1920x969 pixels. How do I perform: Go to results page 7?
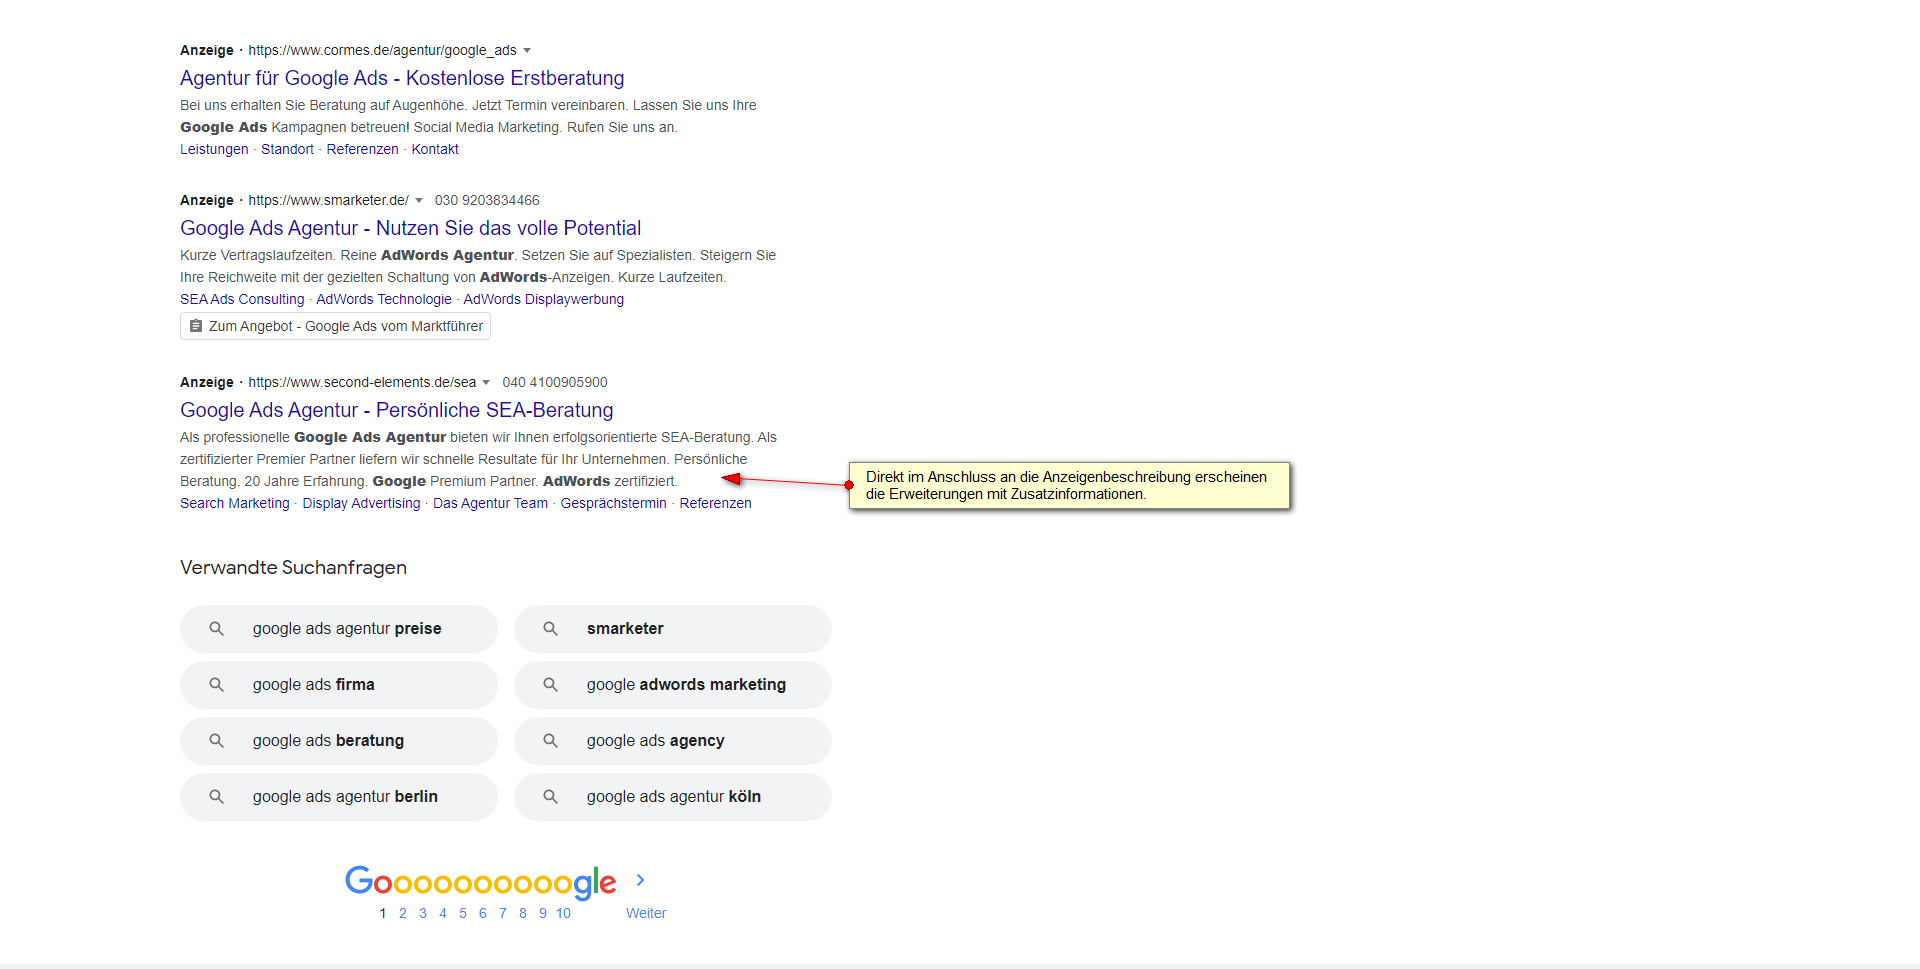click(x=503, y=913)
